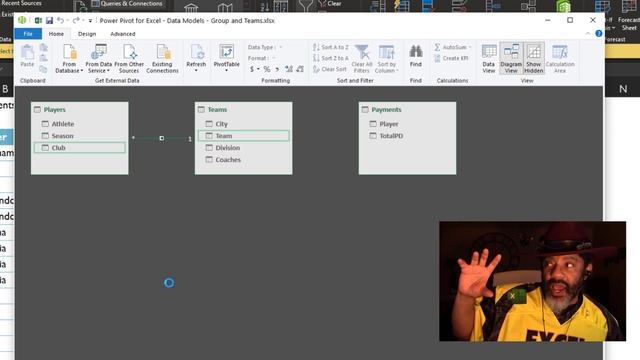
Task: Click decrease decimal places icon
Action: coord(300,69)
